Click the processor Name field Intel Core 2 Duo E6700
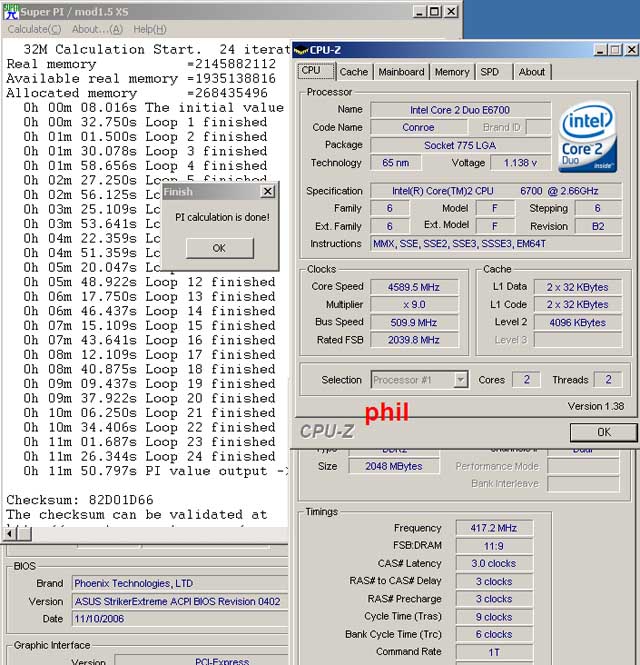The width and height of the screenshot is (640, 665). pyautogui.click(x=460, y=110)
